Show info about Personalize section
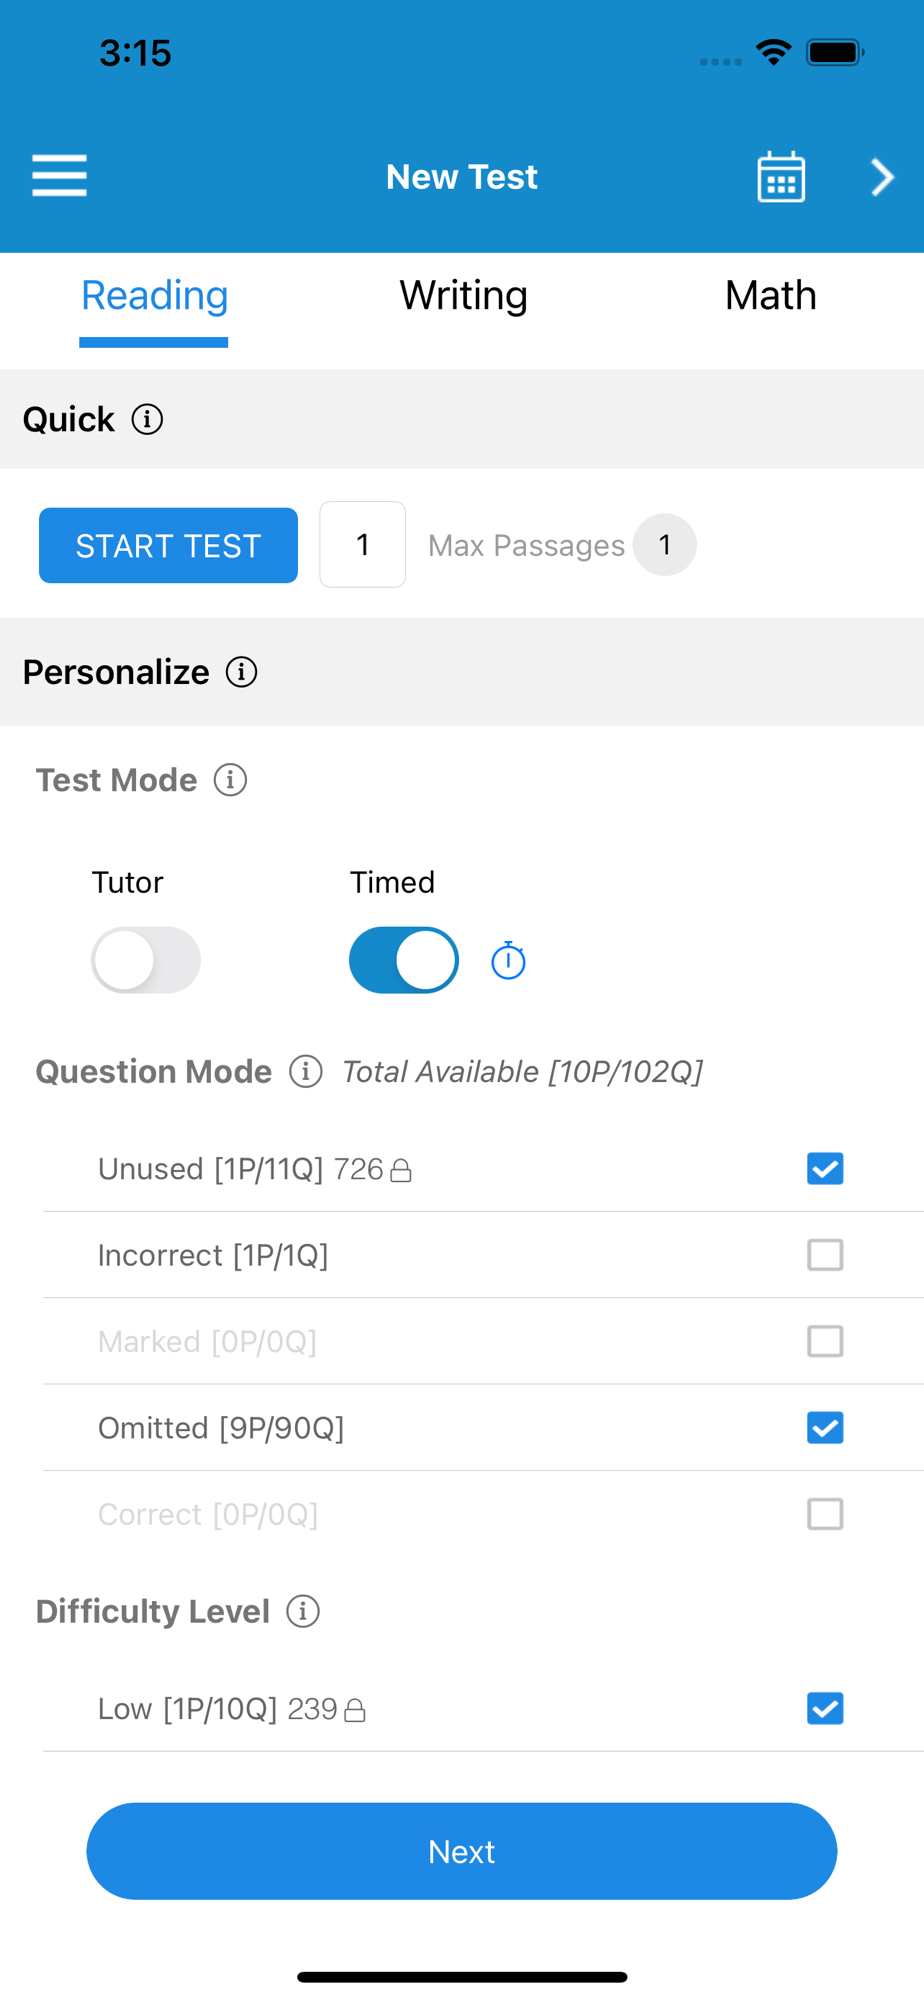Screen dimensions: 924x2000 [241, 672]
